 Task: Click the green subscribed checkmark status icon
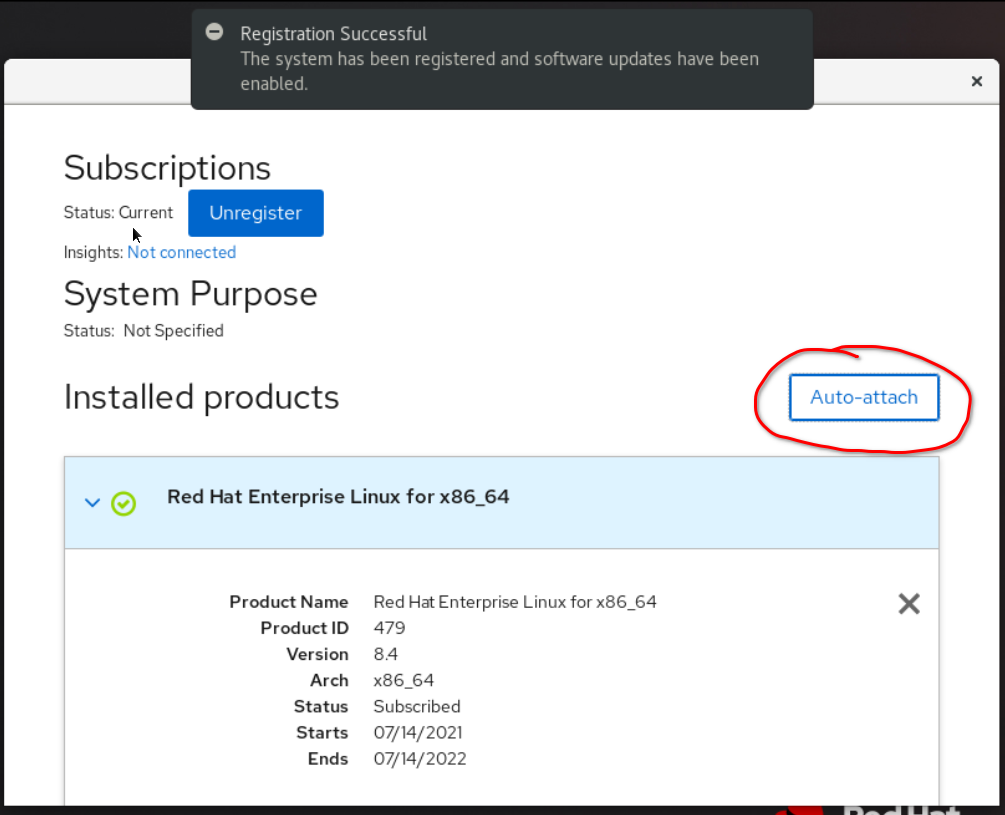point(124,504)
